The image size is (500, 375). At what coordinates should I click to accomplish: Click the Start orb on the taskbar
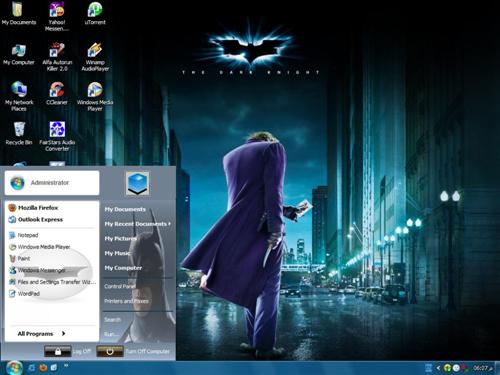[13, 368]
